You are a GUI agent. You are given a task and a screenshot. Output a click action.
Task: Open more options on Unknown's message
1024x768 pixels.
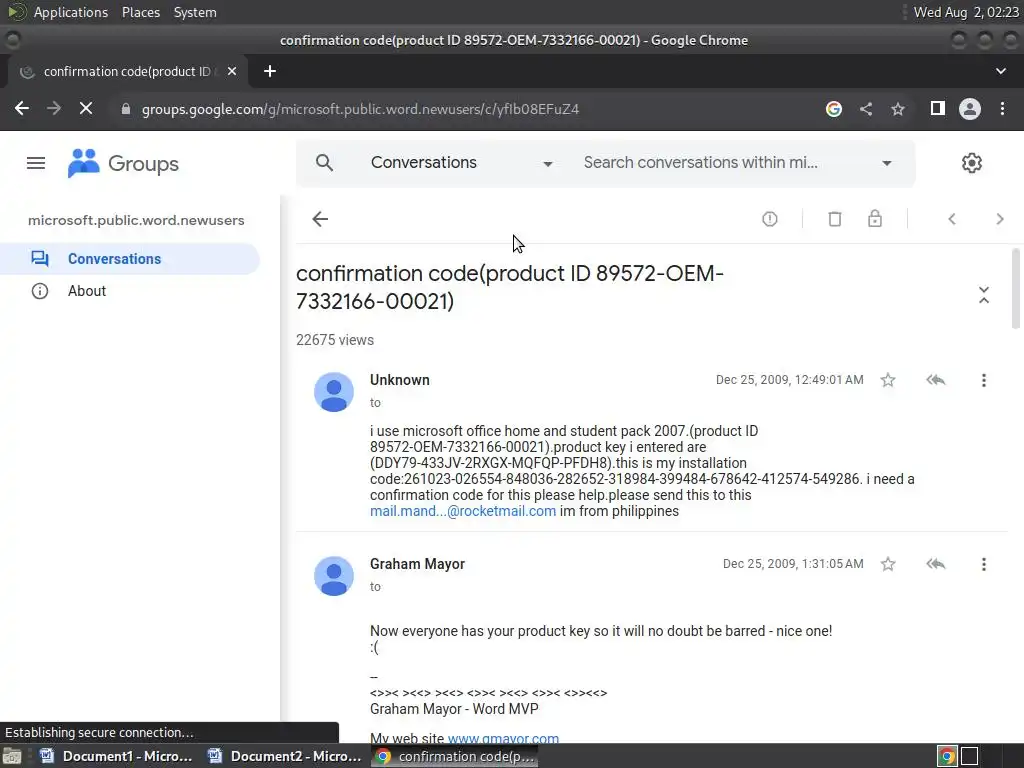[984, 380]
